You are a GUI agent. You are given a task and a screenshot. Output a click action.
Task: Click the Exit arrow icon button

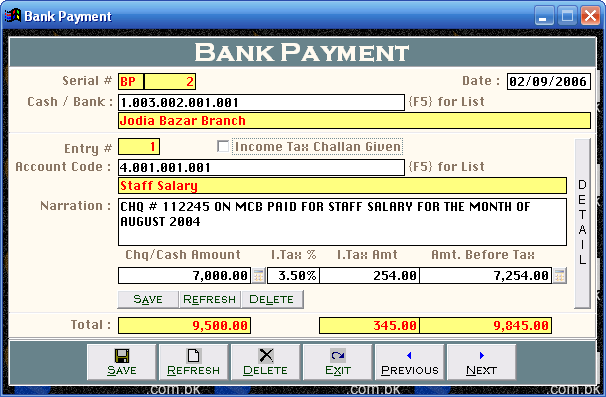(x=337, y=362)
